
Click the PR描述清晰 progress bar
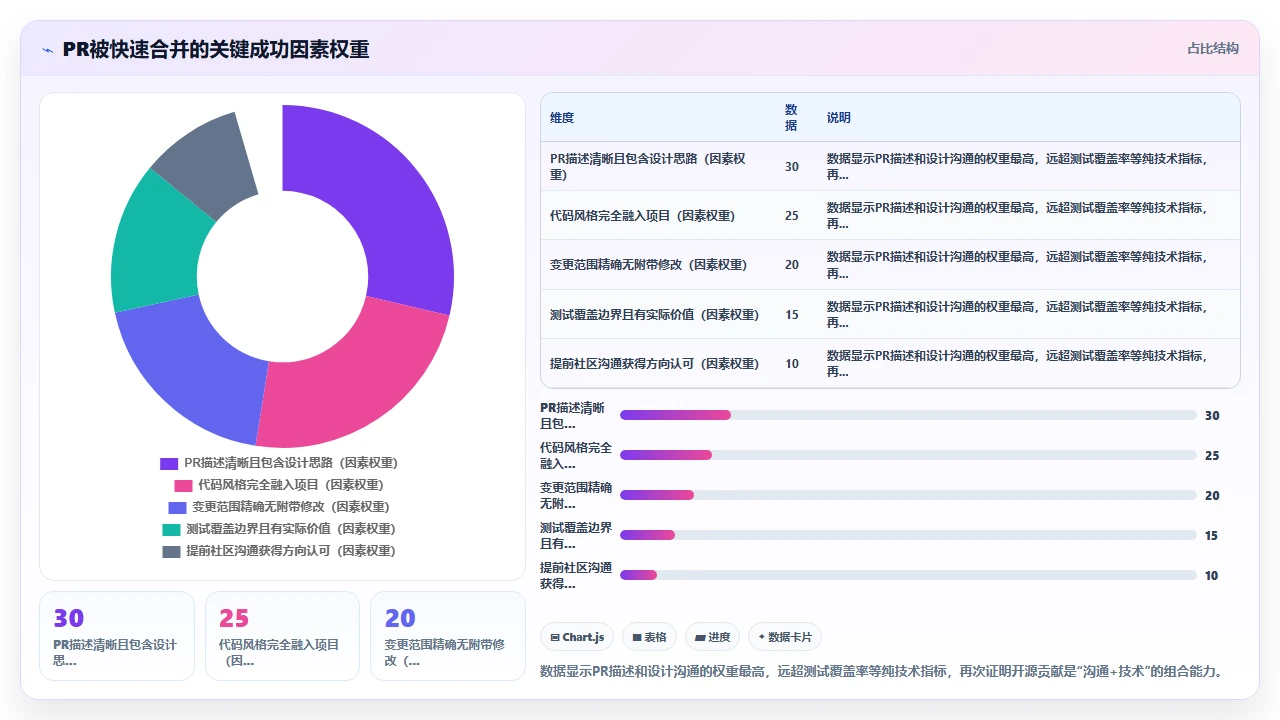908,415
